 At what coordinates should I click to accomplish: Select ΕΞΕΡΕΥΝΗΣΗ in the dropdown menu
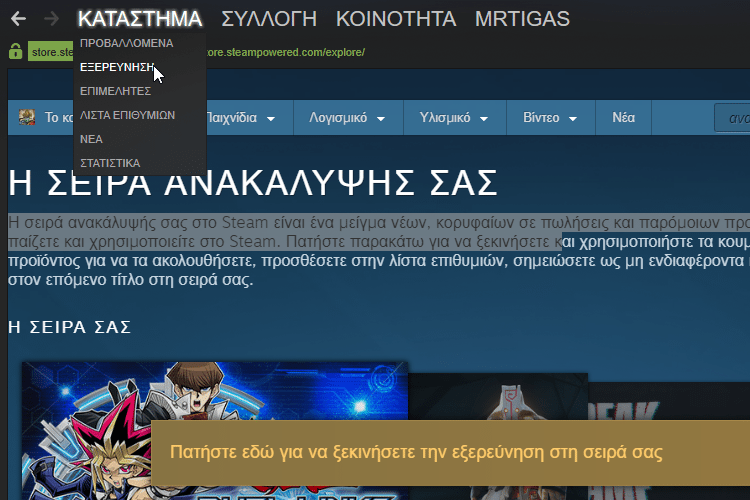pyautogui.click(x=117, y=67)
